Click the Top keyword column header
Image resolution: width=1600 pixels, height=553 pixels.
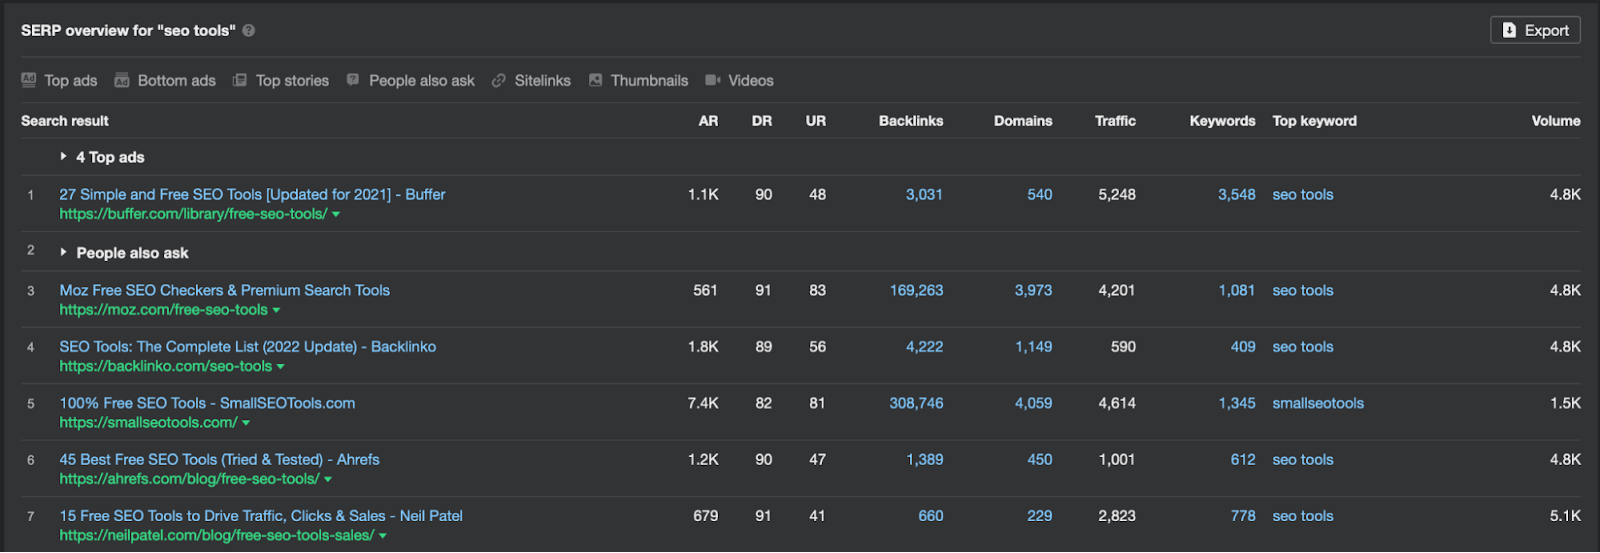[1314, 121]
